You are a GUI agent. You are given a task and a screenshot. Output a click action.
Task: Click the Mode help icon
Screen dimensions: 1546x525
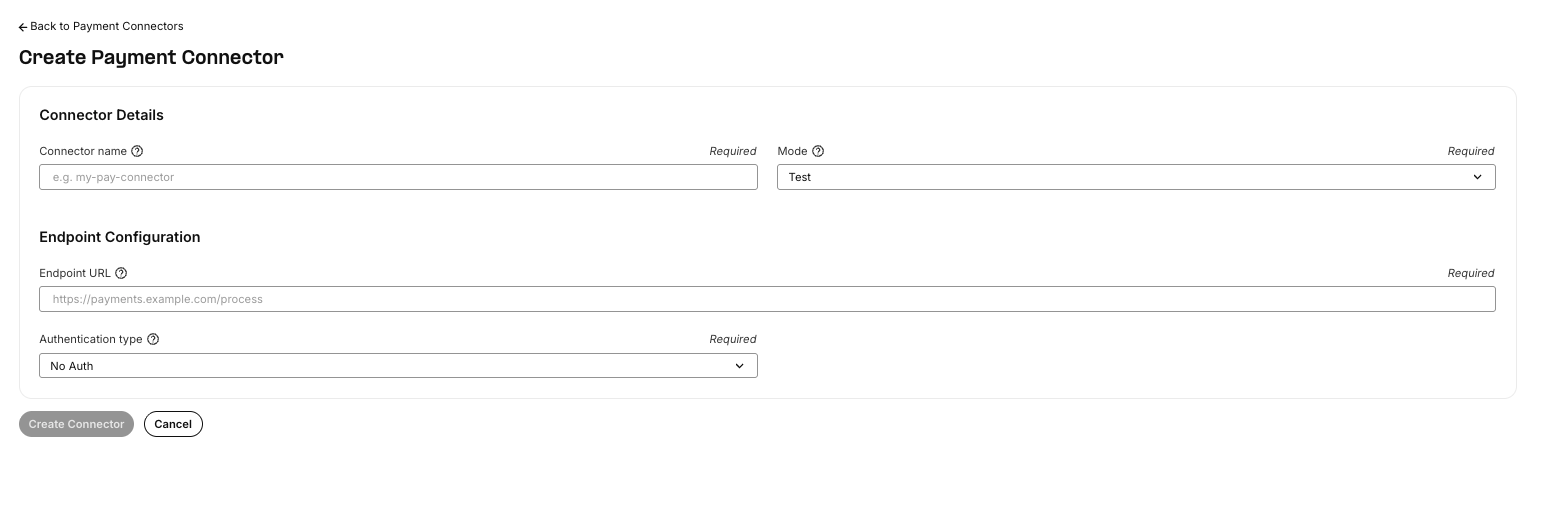click(x=818, y=151)
